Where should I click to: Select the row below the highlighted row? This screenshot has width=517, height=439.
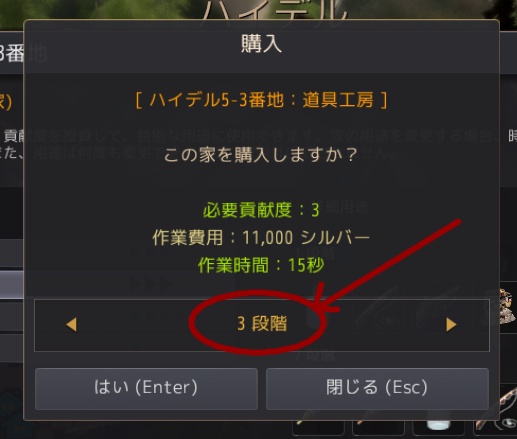[x=12, y=315]
